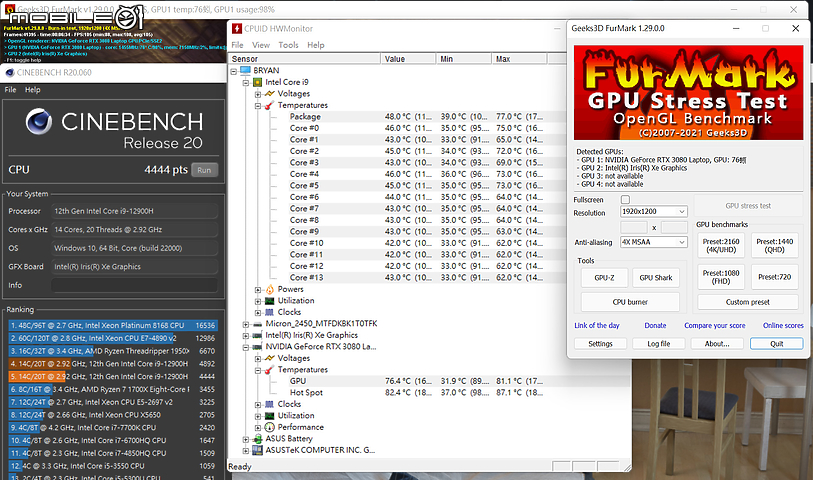
Task: Expand the Powers node
Action: [258, 290]
